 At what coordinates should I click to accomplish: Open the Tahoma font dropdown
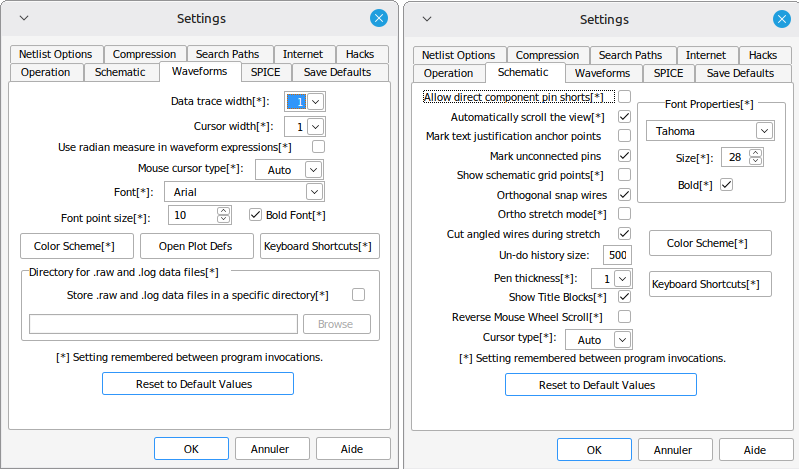click(764, 130)
